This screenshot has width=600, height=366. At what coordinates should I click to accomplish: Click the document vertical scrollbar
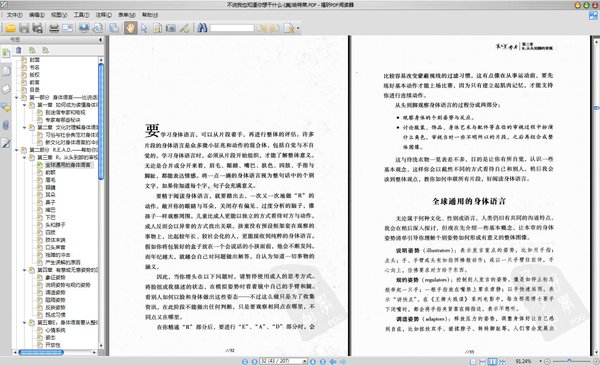596,108
